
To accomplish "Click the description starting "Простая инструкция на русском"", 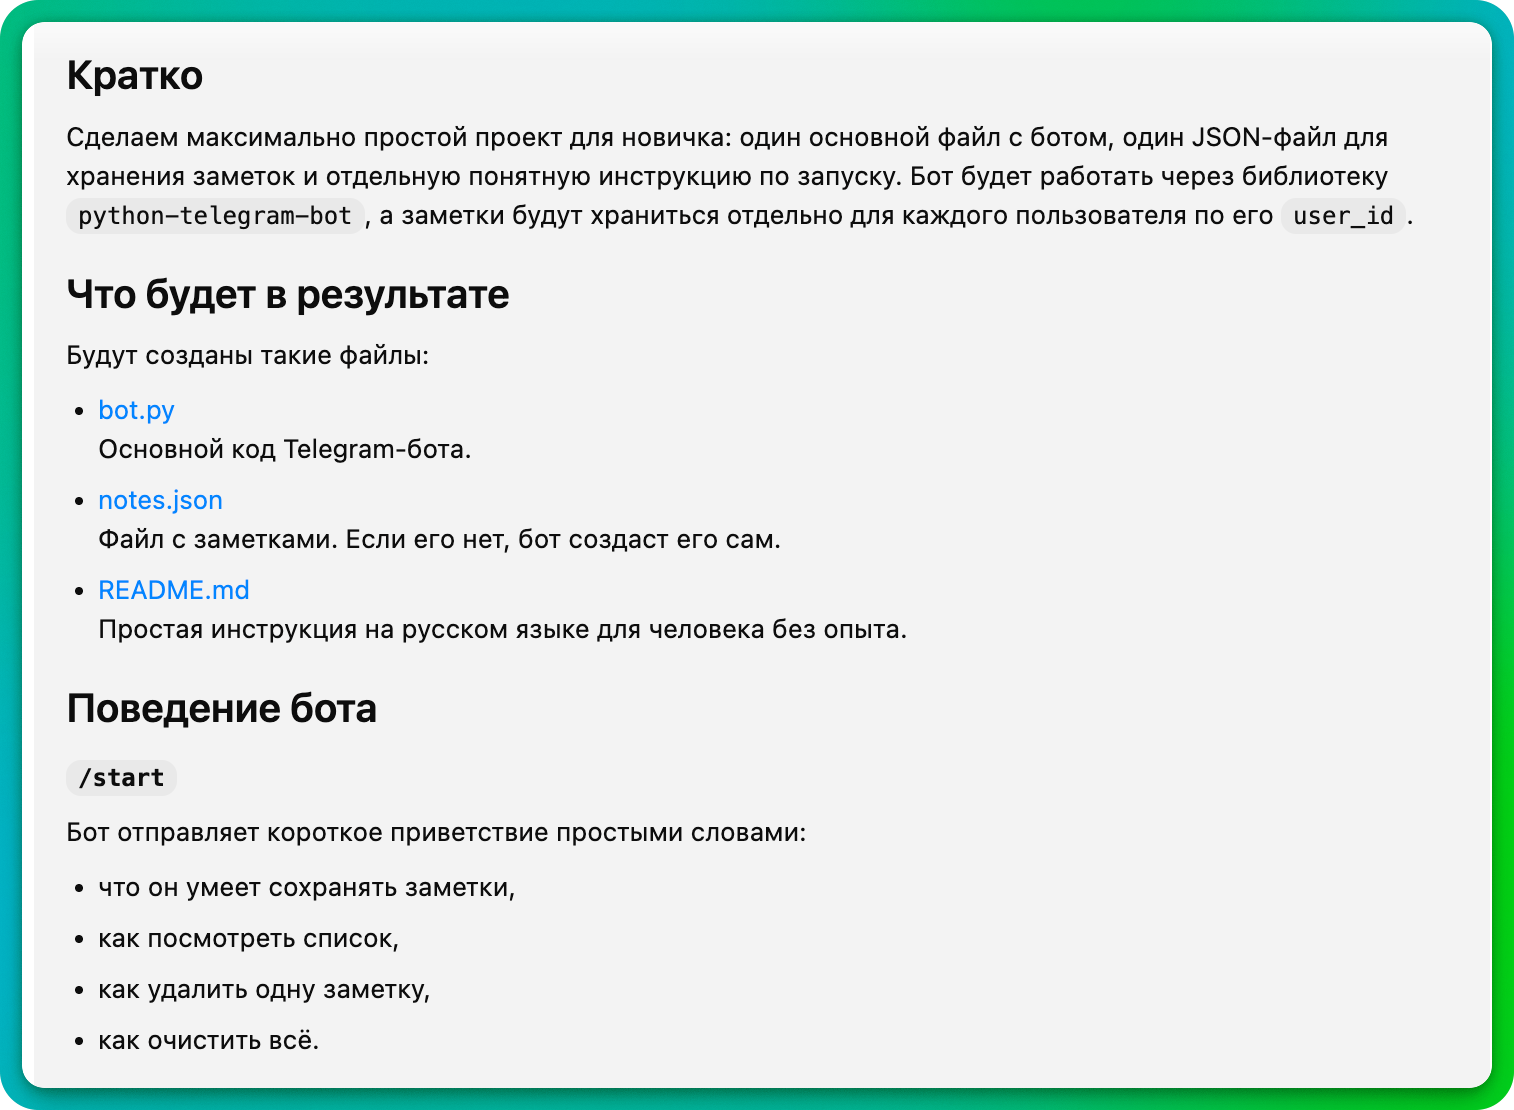I will tap(502, 629).
